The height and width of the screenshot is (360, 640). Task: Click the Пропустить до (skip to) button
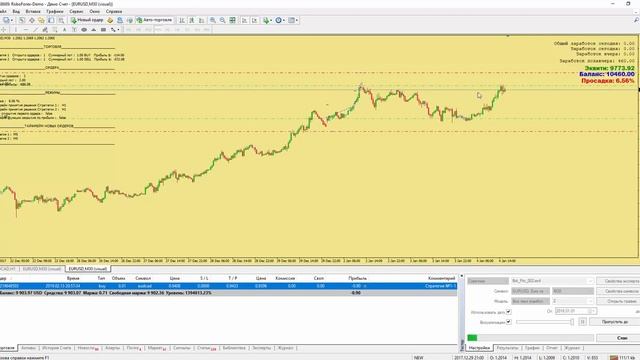615,322
